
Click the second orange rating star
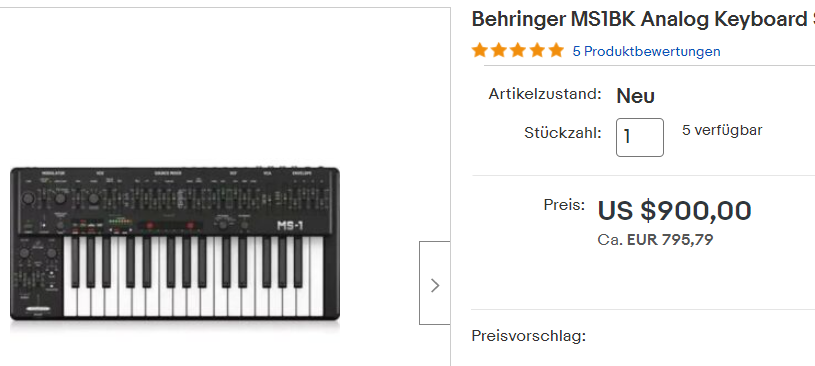(499, 50)
